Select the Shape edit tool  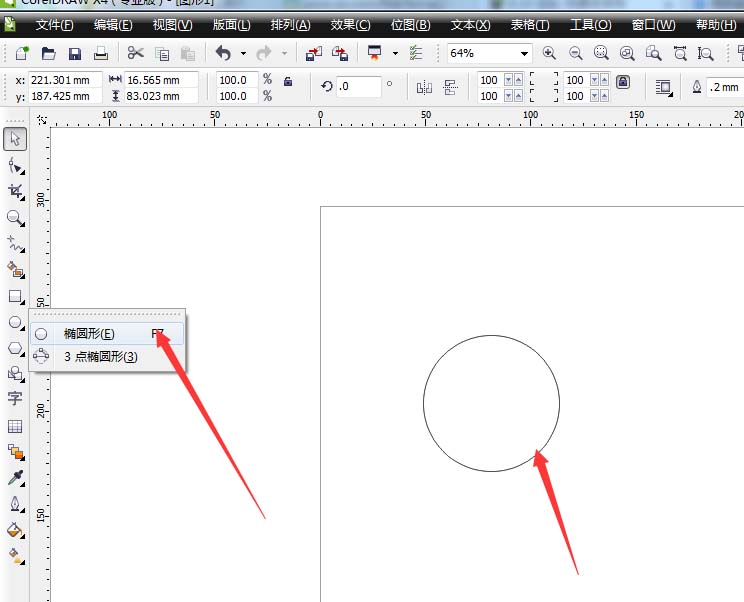click(x=15, y=167)
